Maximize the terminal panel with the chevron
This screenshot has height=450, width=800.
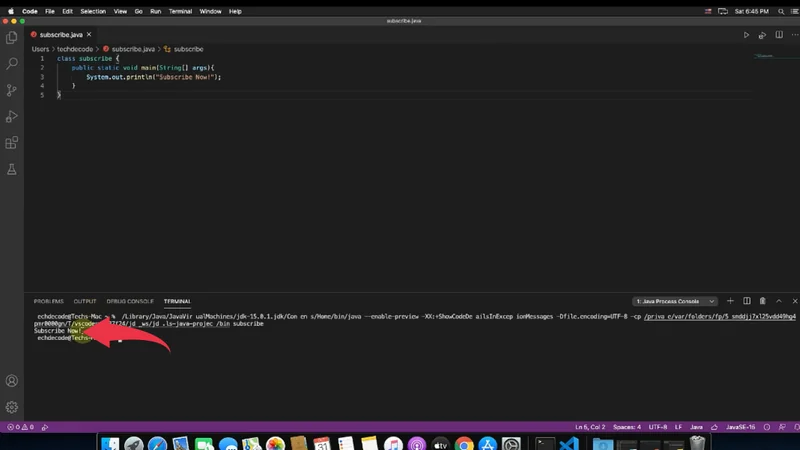coord(778,301)
